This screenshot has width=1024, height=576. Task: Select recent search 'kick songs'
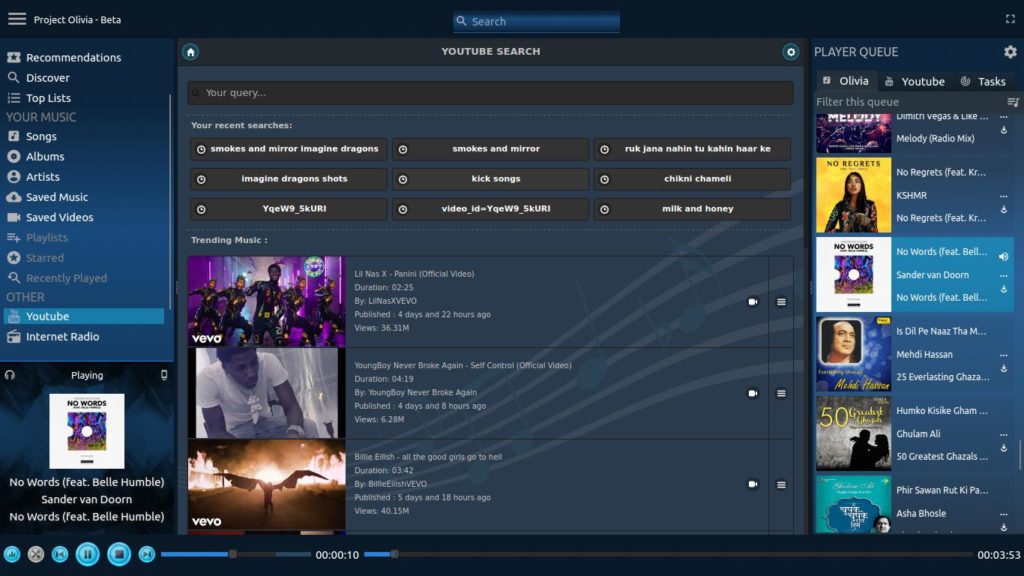click(x=490, y=179)
